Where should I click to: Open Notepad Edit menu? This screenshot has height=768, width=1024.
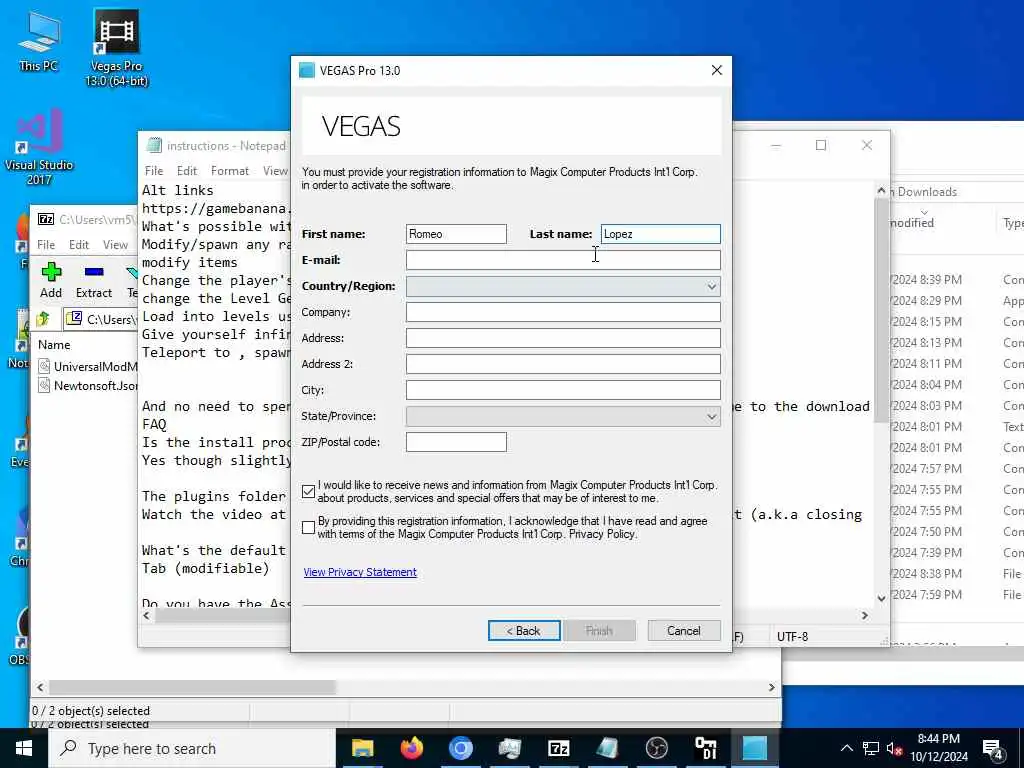click(x=187, y=170)
